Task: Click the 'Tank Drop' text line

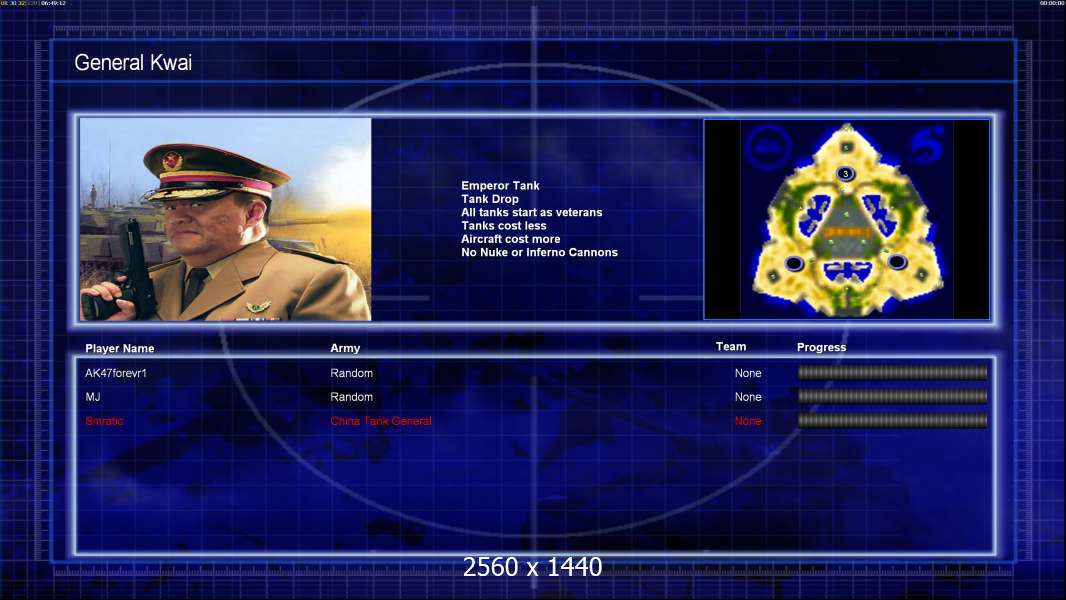Action: tap(489, 199)
